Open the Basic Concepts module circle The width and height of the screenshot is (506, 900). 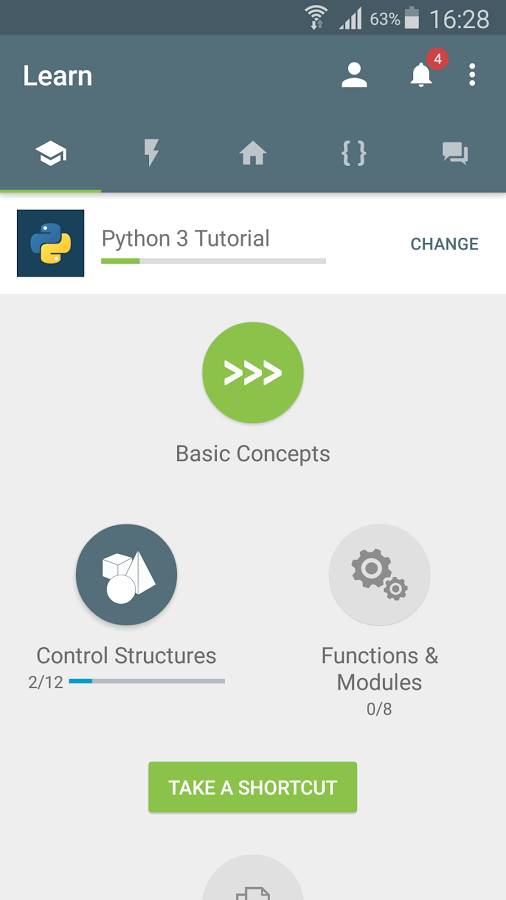pyautogui.click(x=253, y=373)
